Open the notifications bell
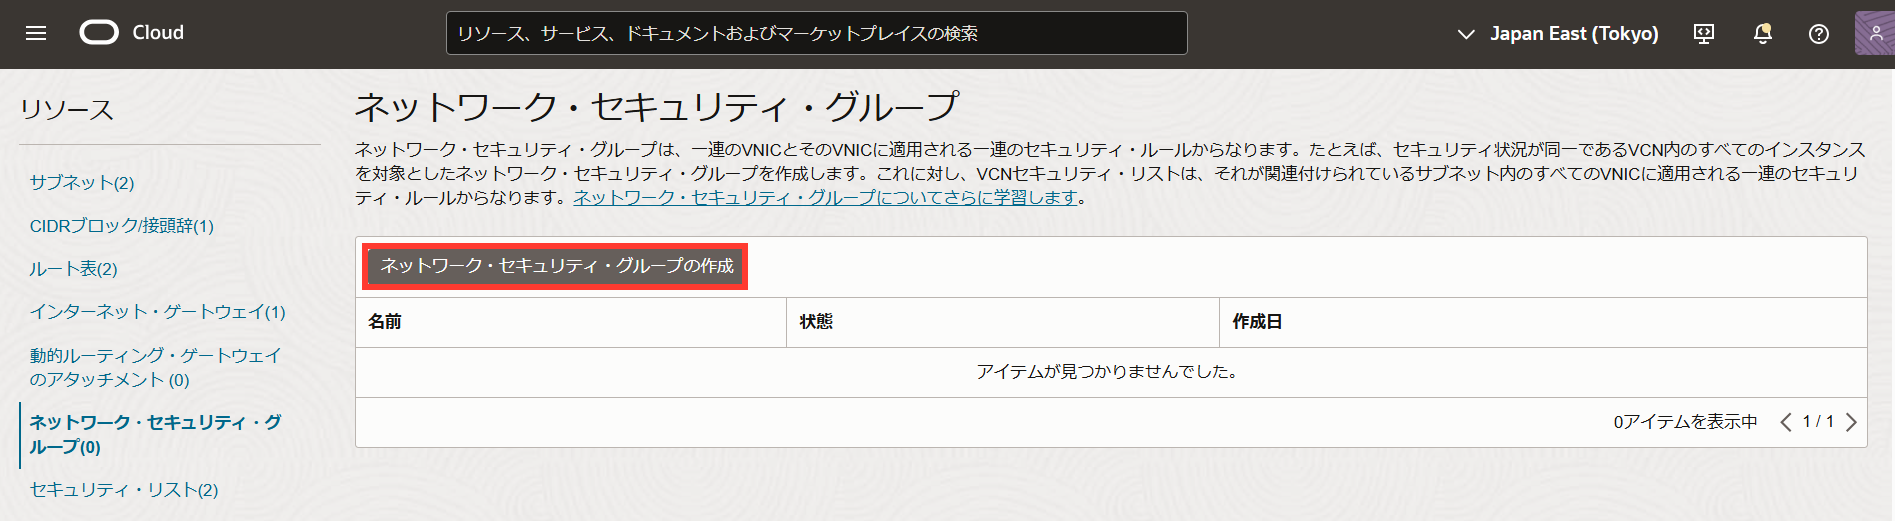 click(1763, 34)
